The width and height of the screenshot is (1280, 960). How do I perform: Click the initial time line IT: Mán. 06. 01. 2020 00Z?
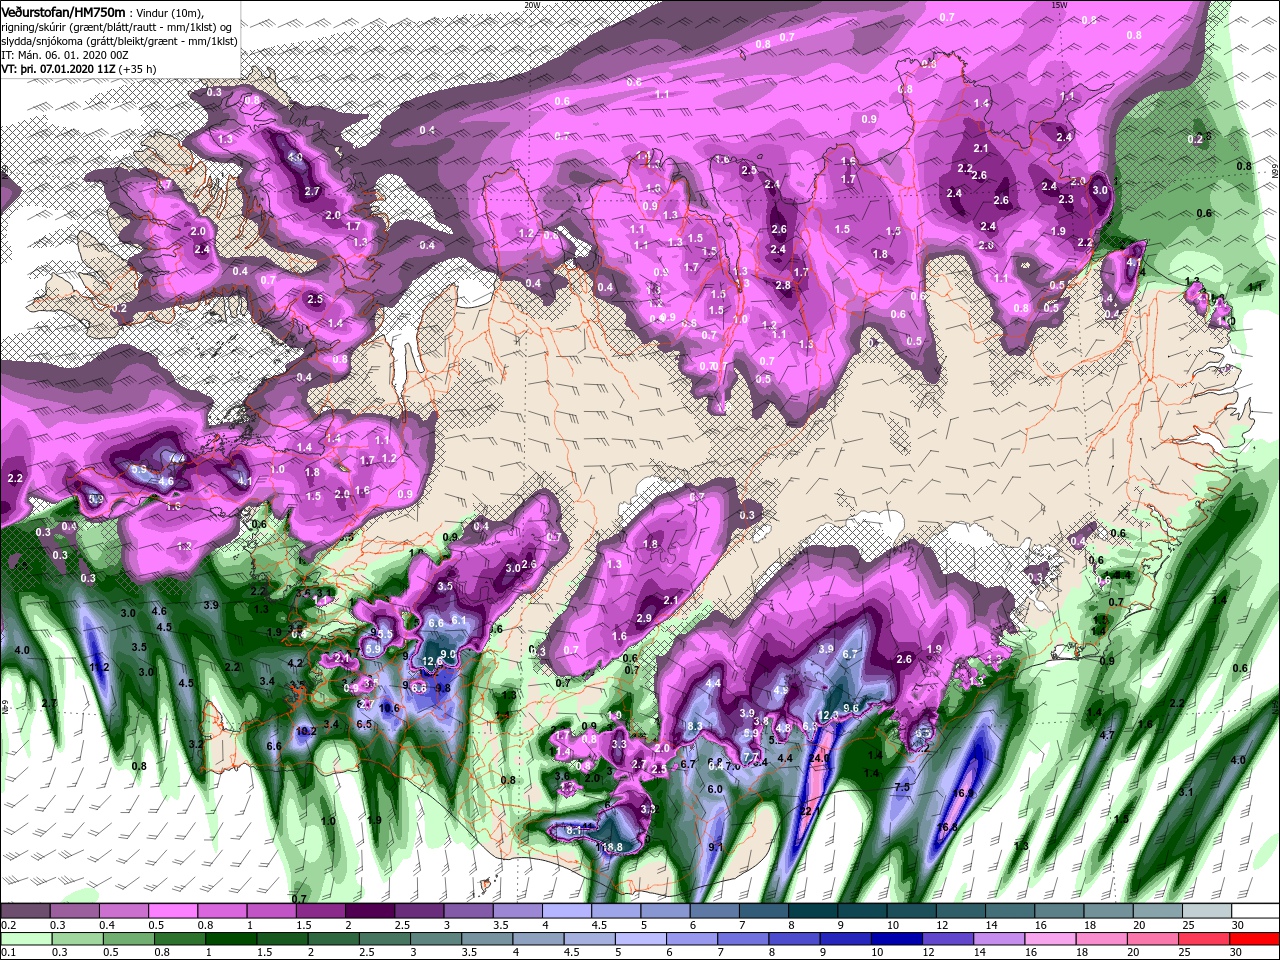[63, 55]
